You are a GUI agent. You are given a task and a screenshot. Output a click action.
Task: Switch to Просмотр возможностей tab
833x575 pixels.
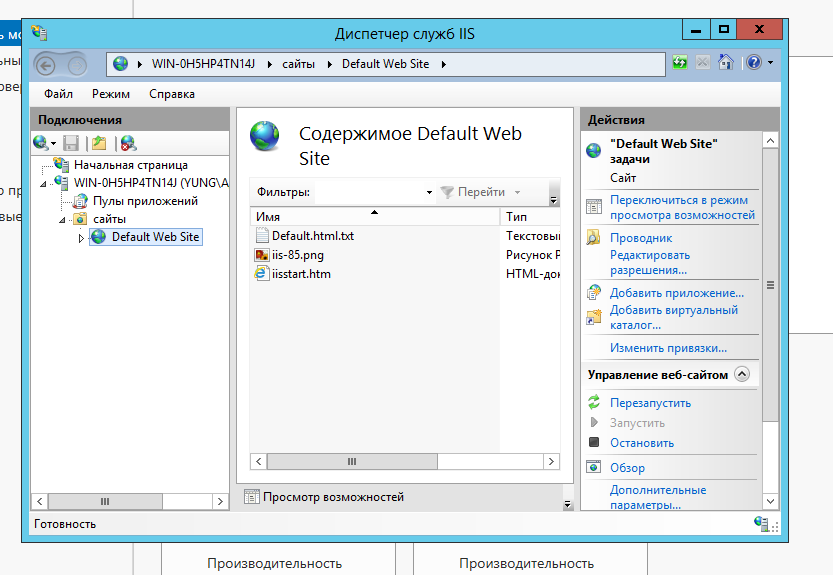pyautogui.click(x=325, y=497)
